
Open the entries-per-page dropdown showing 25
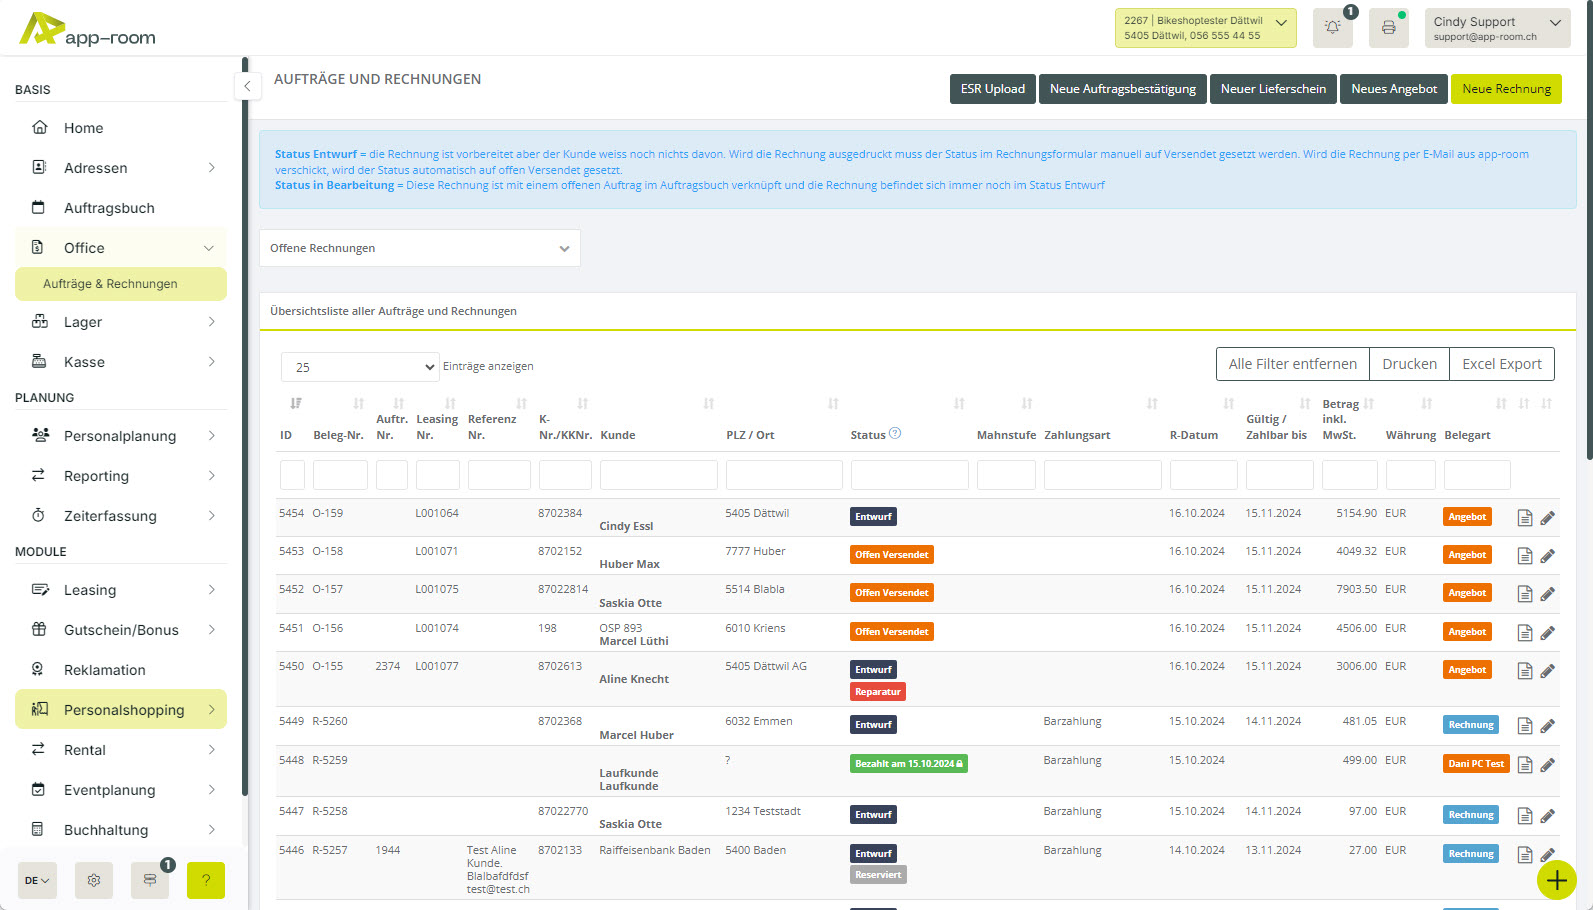[x=360, y=367]
